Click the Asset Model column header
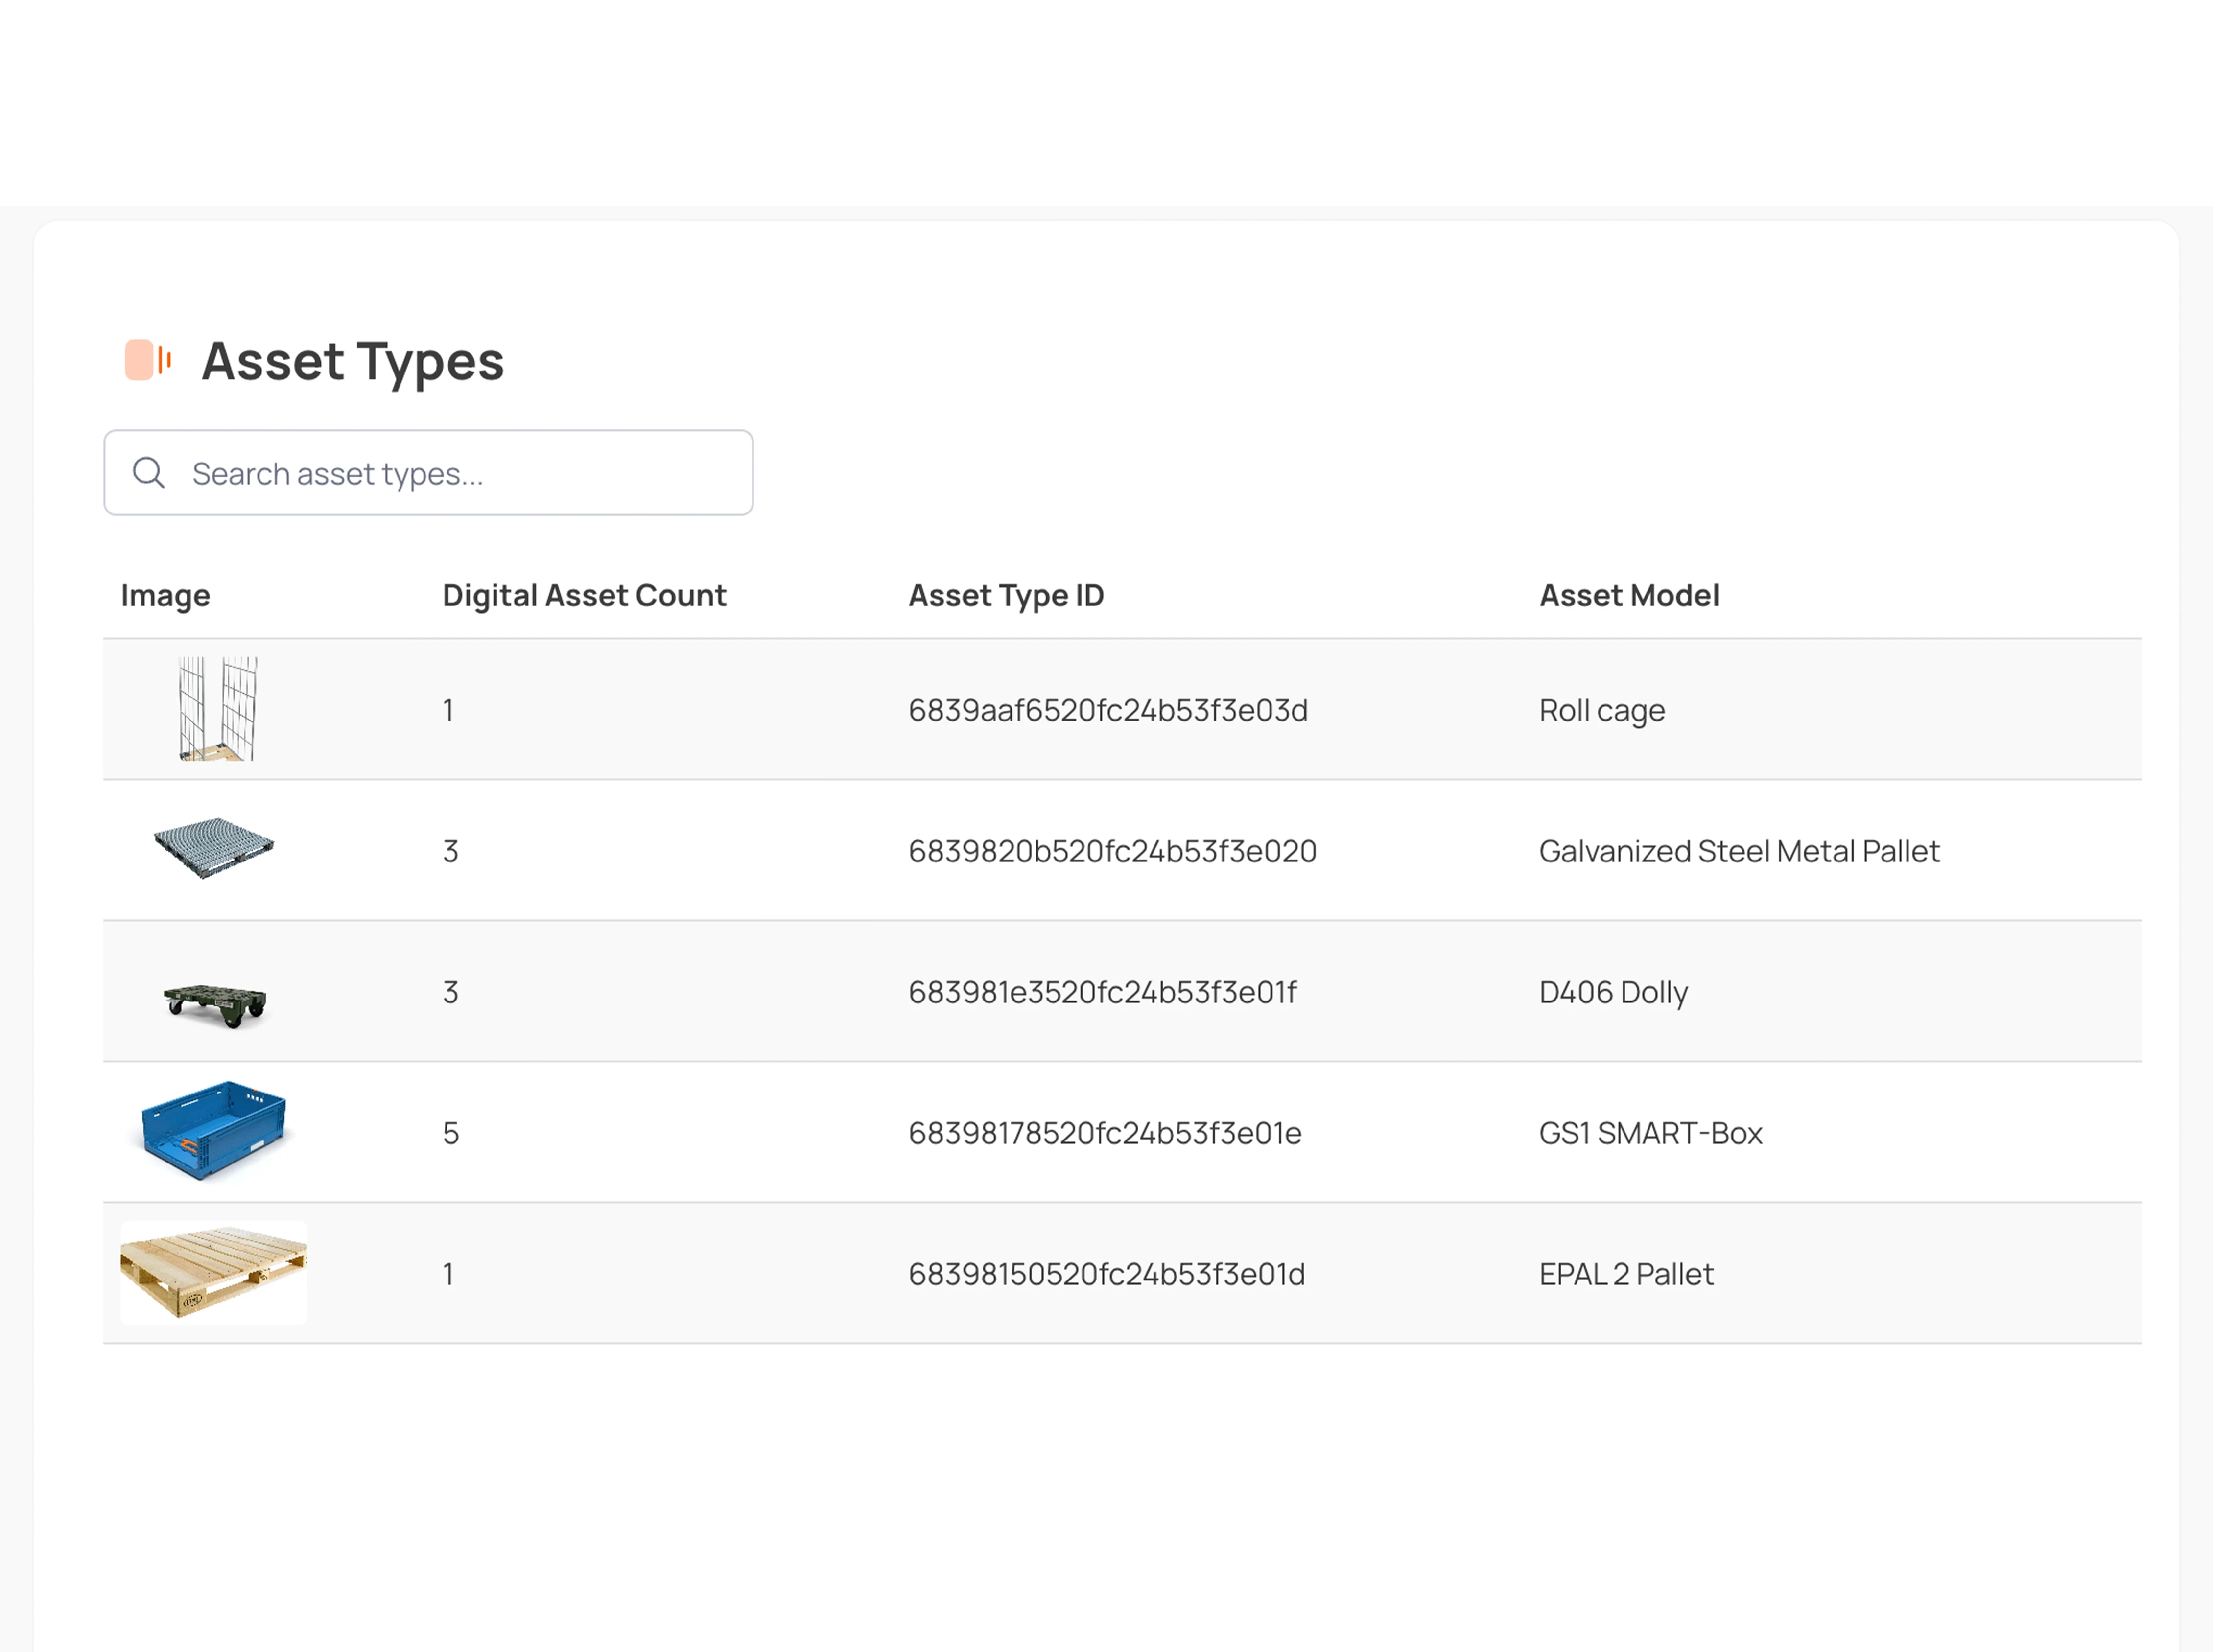Screen dimensions: 2213x1652 pos(1629,595)
